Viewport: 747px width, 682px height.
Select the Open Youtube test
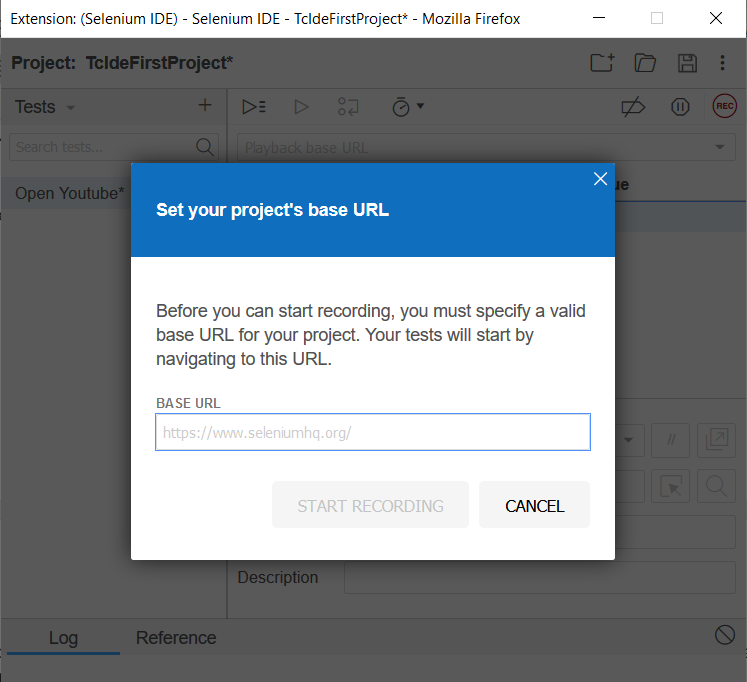point(70,193)
